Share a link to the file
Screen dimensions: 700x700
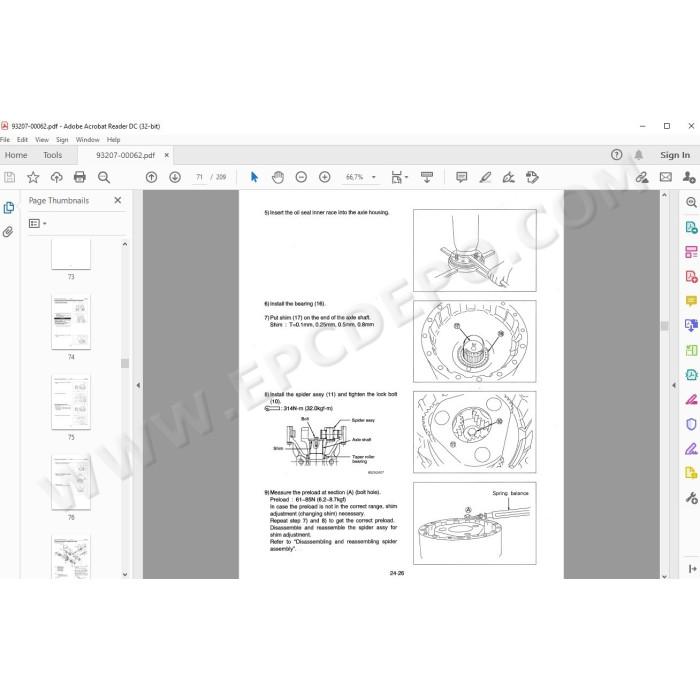click(x=642, y=177)
